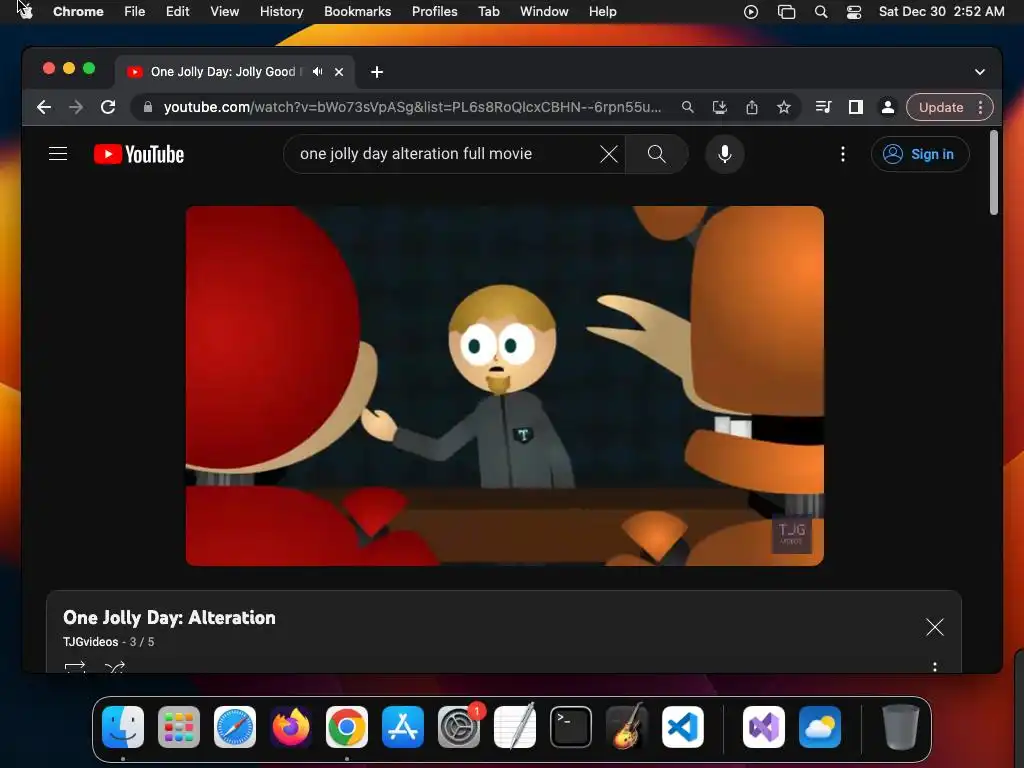Open the Trash in the dock
Image resolution: width=1024 pixels, height=768 pixels.
tap(901, 727)
